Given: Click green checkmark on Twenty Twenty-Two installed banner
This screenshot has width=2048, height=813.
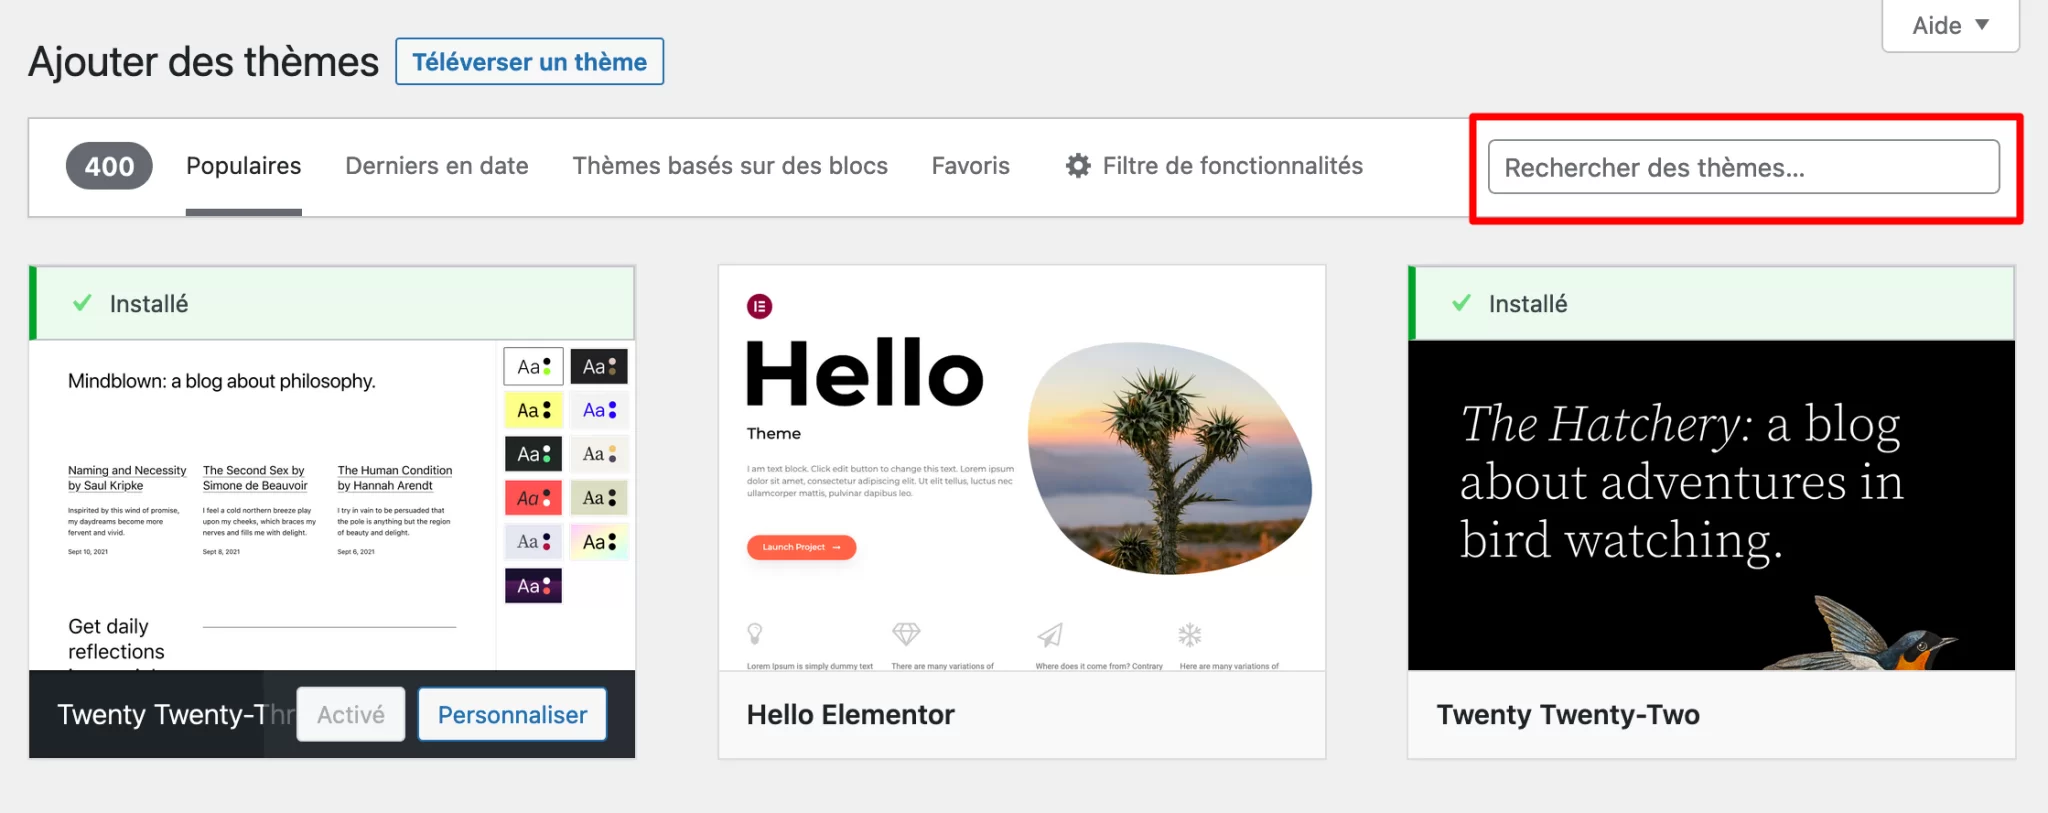Looking at the screenshot, I should click(x=1461, y=303).
